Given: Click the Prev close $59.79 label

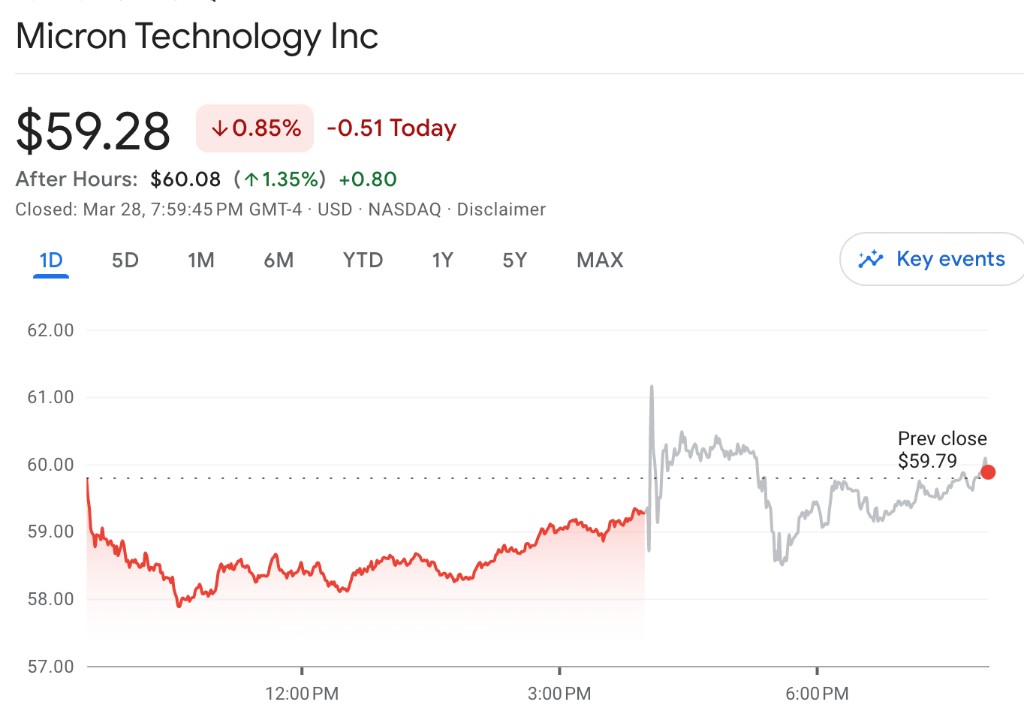Looking at the screenshot, I should tap(941, 450).
